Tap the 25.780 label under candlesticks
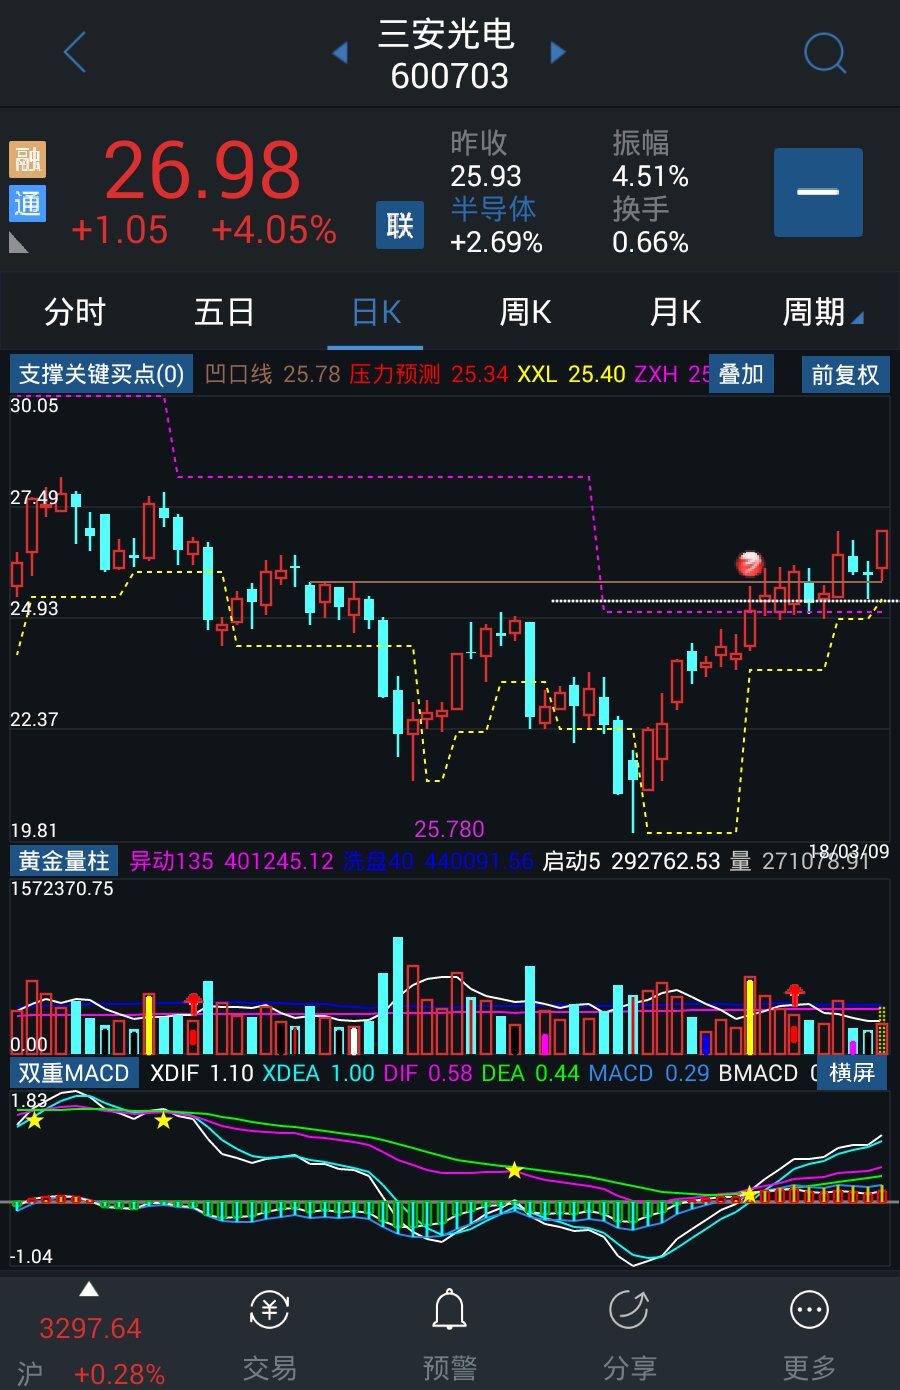This screenshot has width=900, height=1390. click(x=449, y=829)
